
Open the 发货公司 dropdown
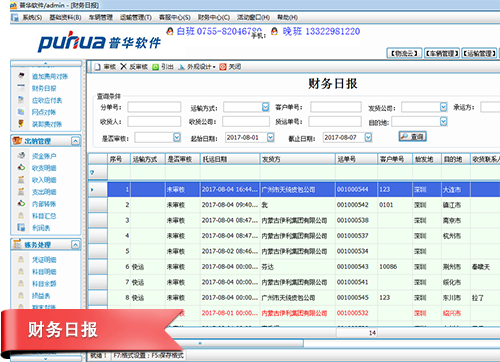443,107
